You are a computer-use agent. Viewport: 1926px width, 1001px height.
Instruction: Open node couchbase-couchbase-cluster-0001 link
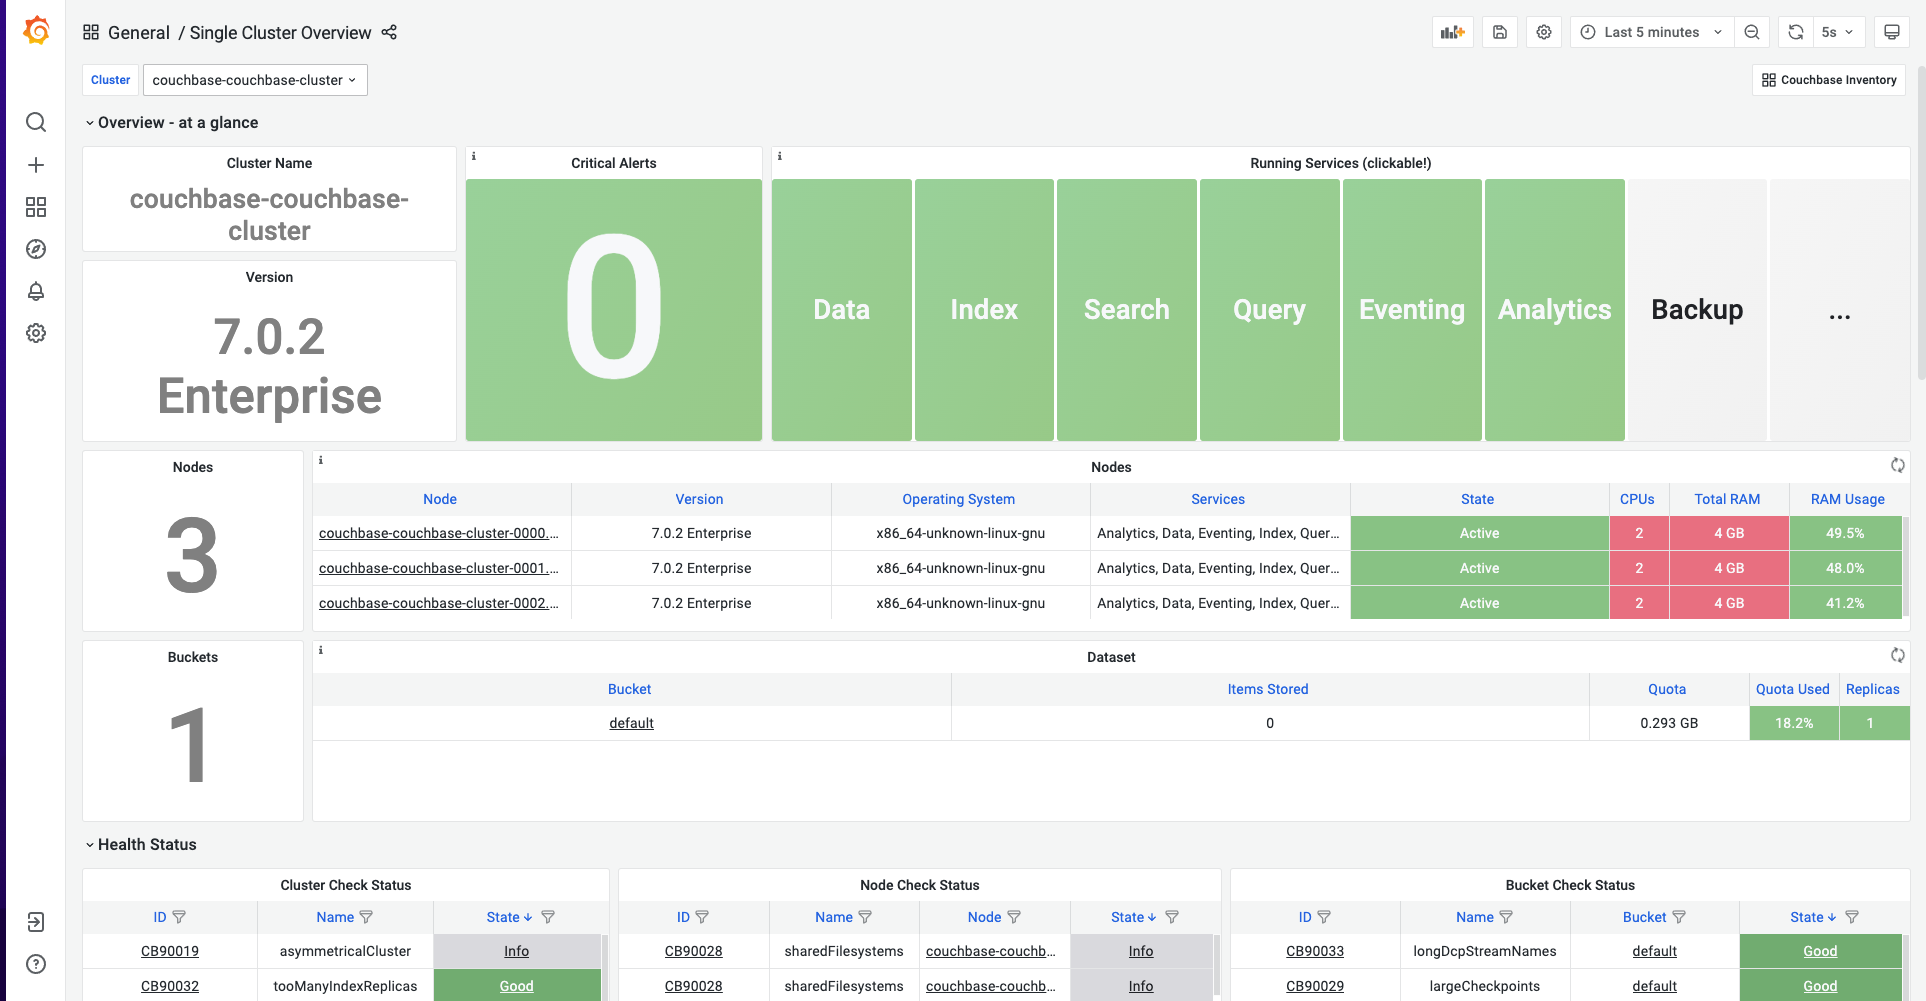point(439,568)
